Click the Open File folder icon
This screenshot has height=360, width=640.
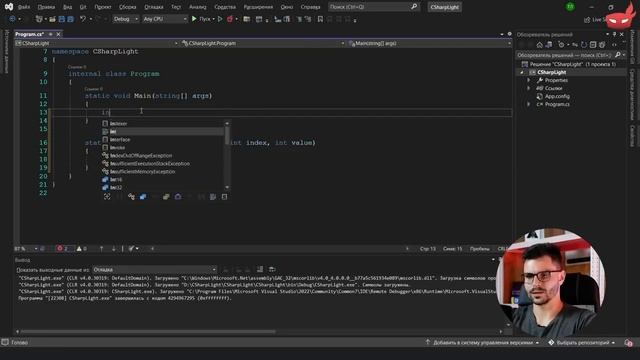tap(53, 19)
